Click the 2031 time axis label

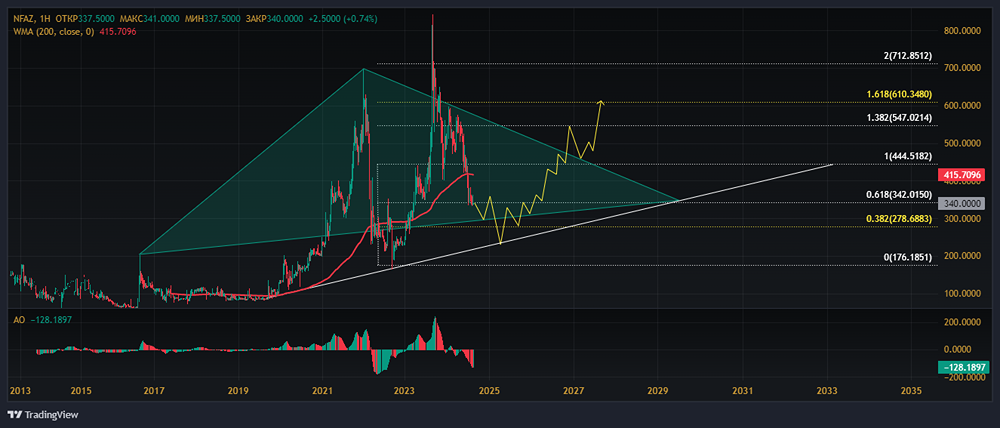742,390
